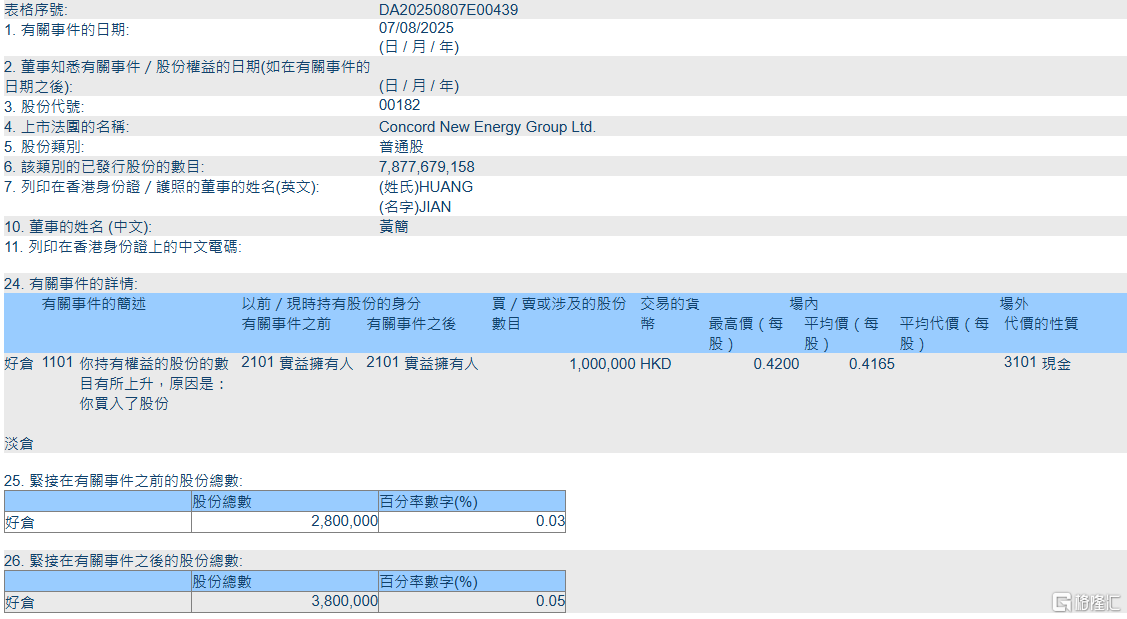This screenshot has height=619, width=1127.
Task: Click the share class value 普通股
Action: [401, 147]
